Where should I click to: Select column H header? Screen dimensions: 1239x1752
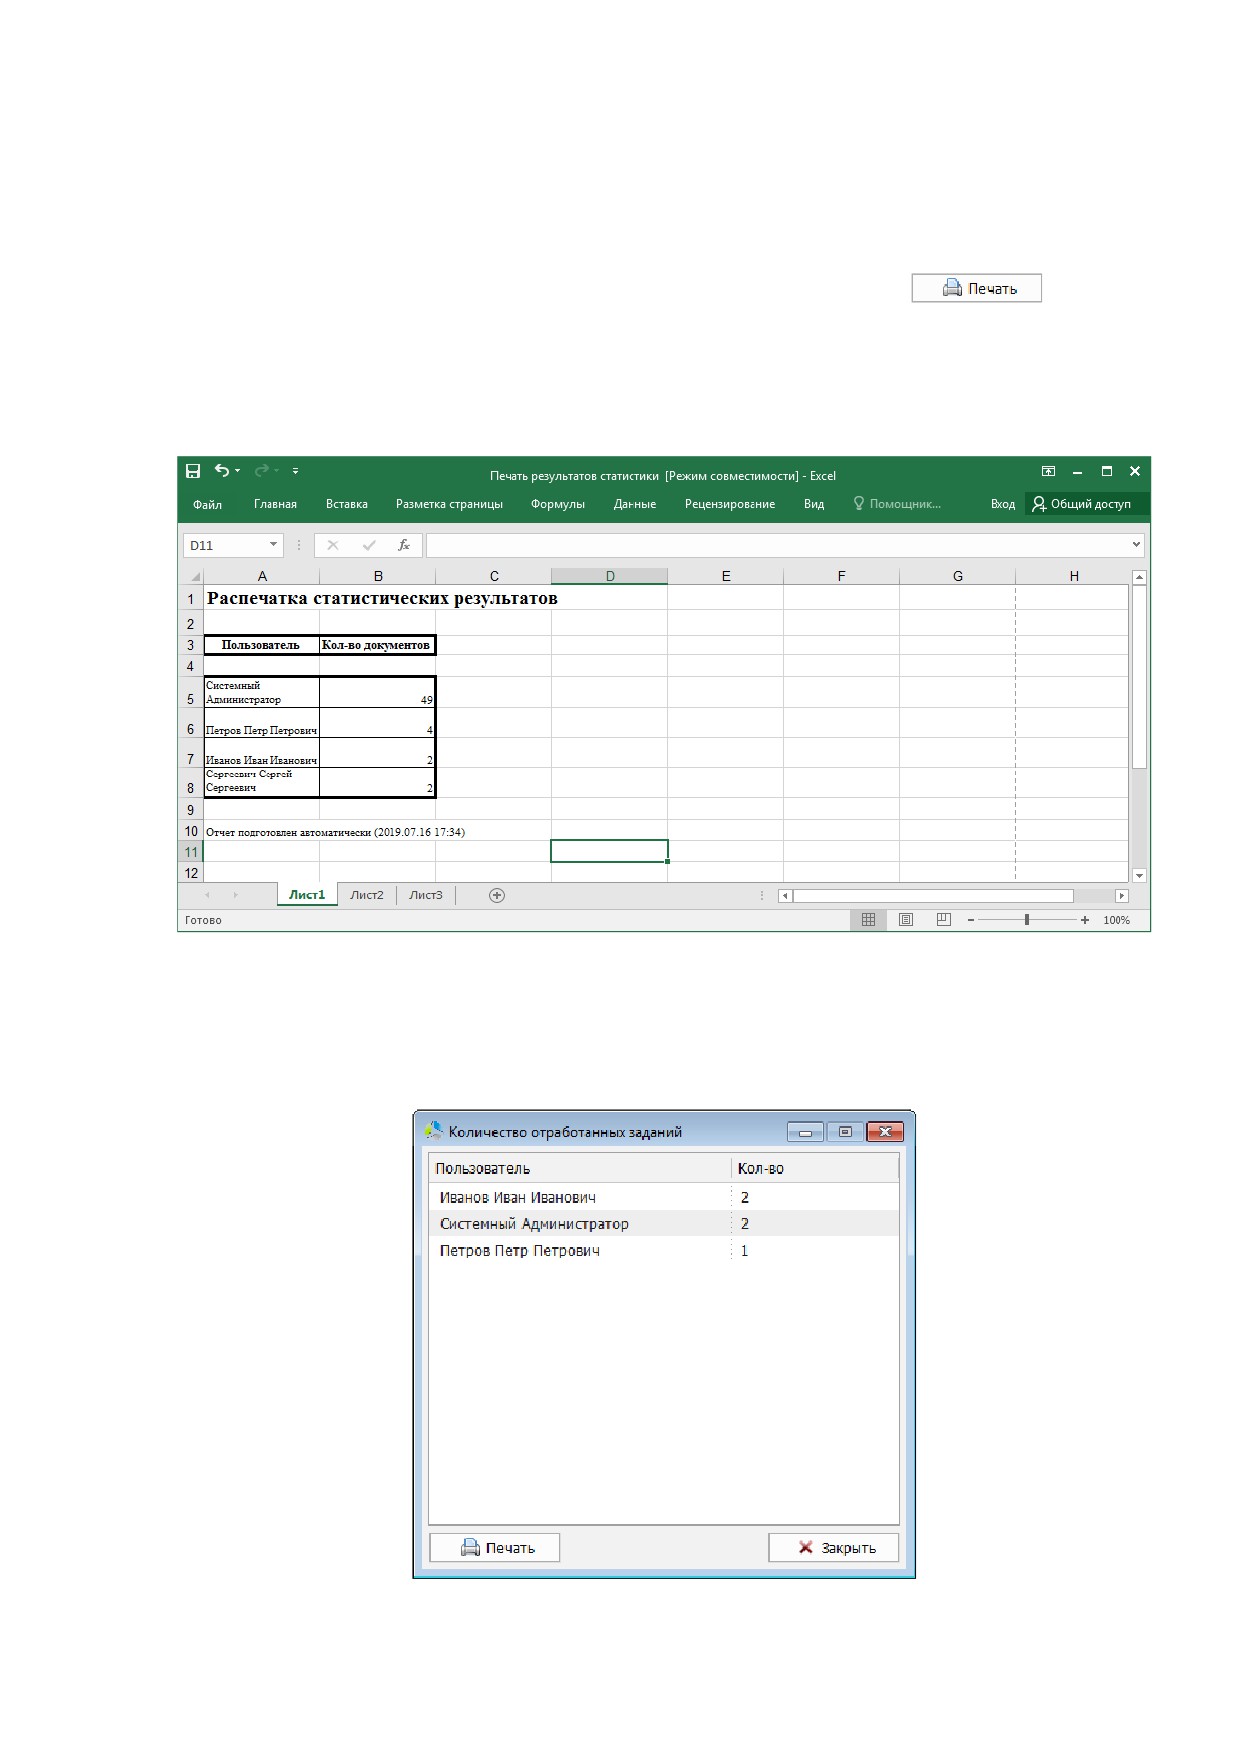(1074, 576)
